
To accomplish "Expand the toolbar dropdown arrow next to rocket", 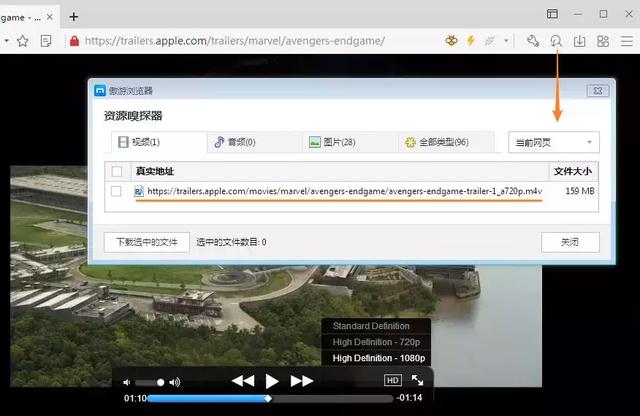I will (x=506, y=40).
